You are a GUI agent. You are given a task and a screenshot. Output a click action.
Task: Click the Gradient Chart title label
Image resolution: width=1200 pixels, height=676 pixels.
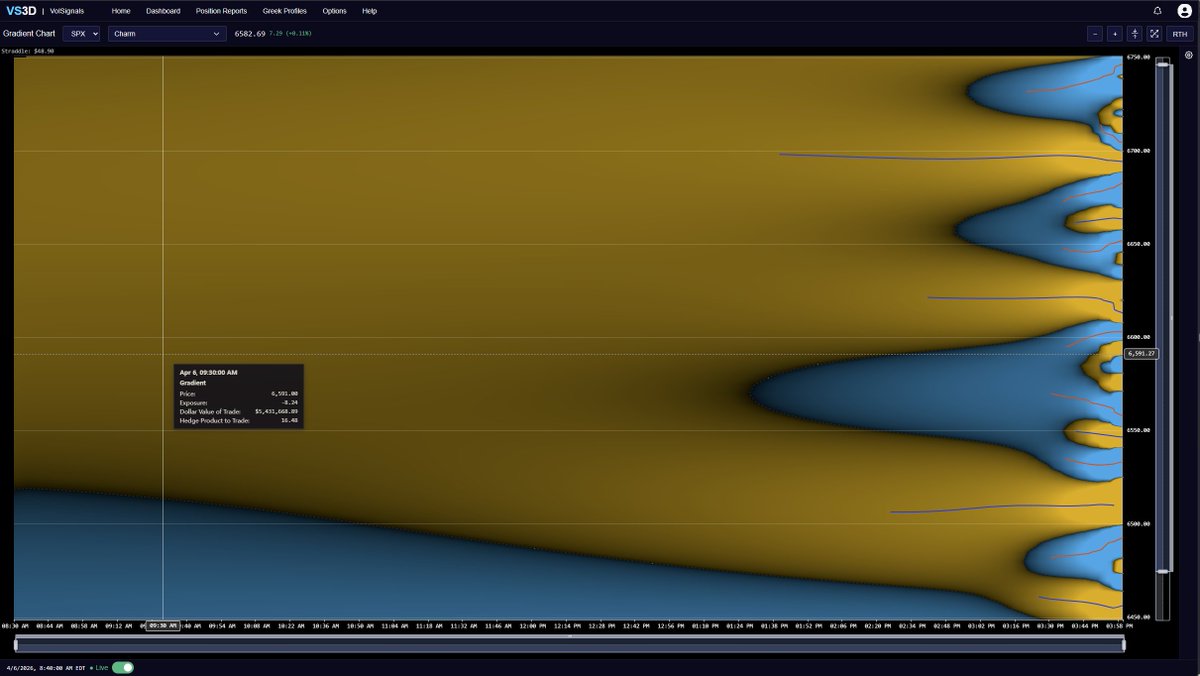(29, 33)
